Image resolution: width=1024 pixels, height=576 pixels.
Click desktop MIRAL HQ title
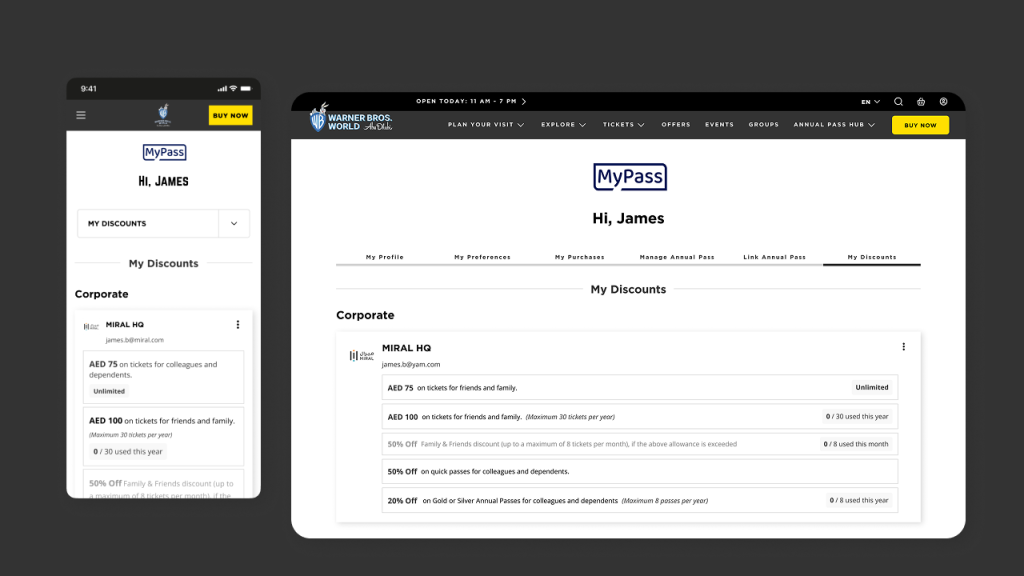(406, 348)
